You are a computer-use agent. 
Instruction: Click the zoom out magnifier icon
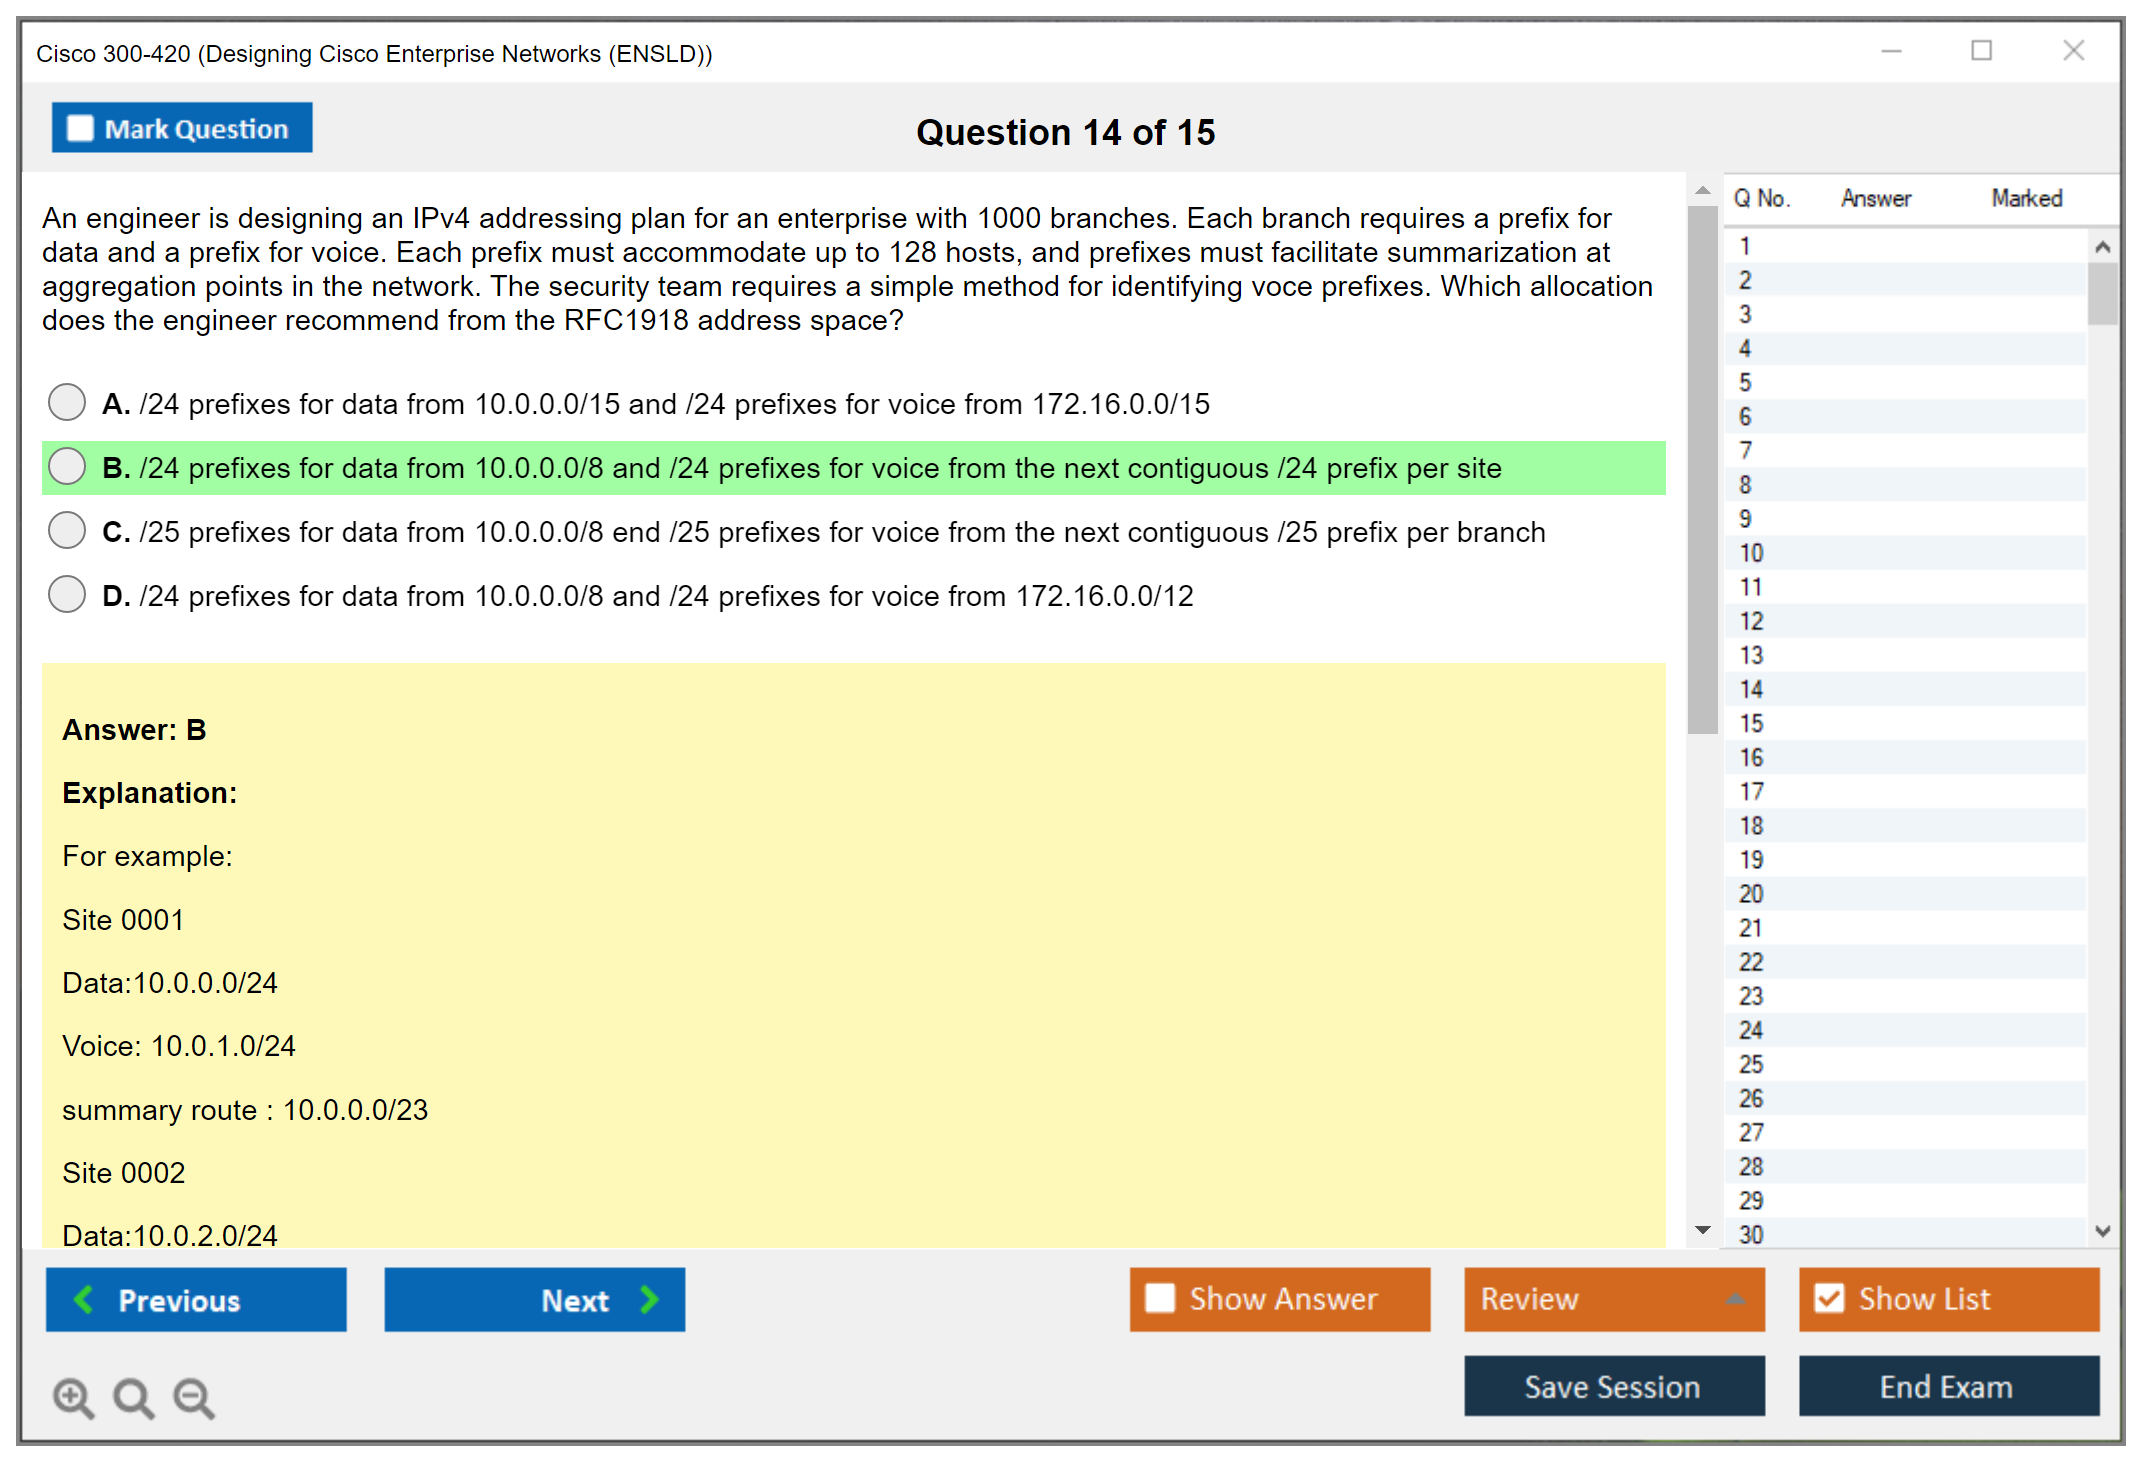tap(194, 1397)
